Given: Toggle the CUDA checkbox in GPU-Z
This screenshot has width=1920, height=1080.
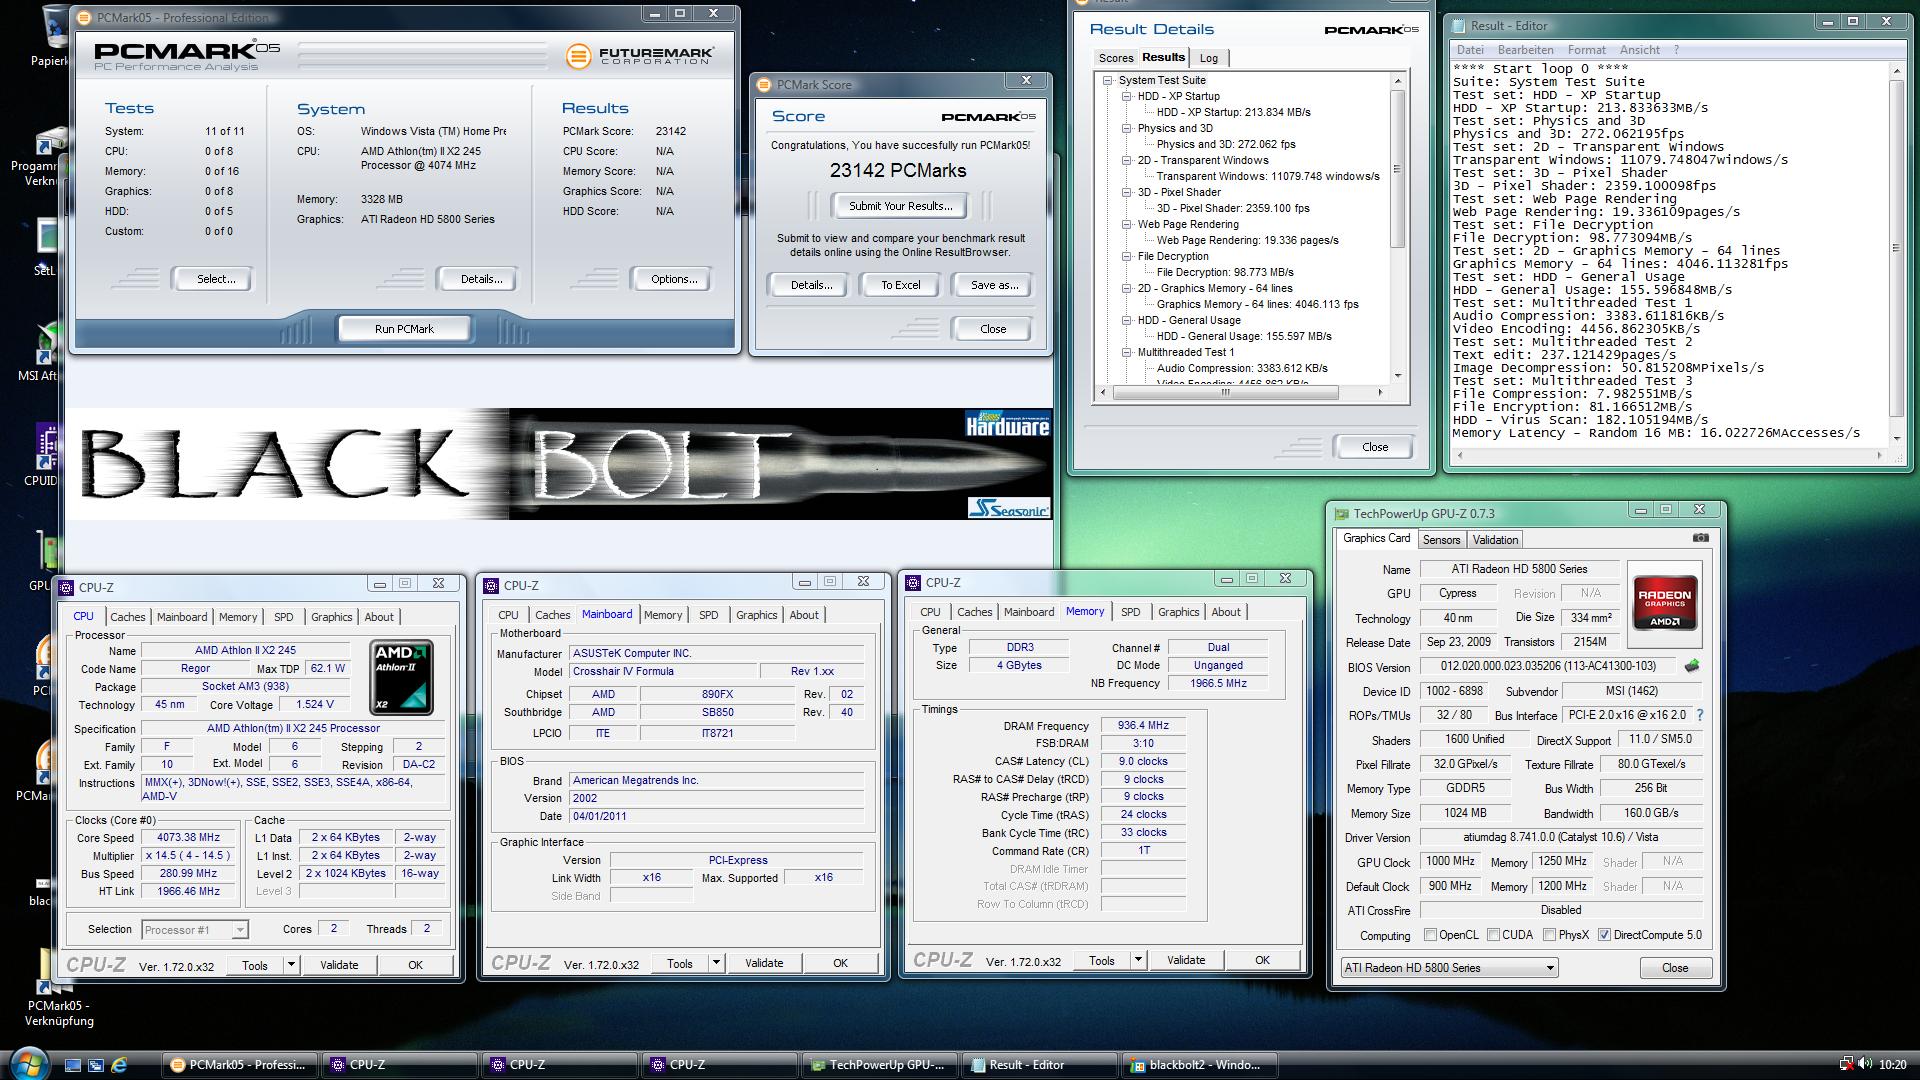Looking at the screenshot, I should coord(1493,935).
